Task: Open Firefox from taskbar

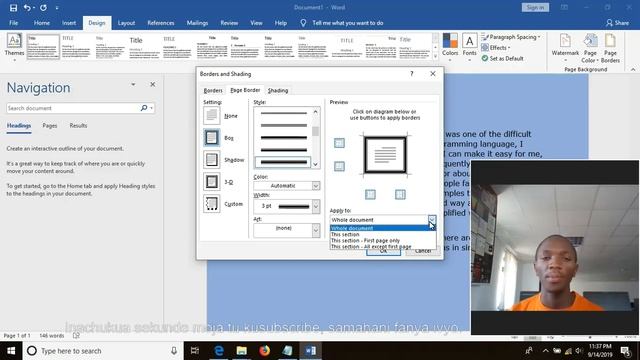Action: tap(264, 351)
